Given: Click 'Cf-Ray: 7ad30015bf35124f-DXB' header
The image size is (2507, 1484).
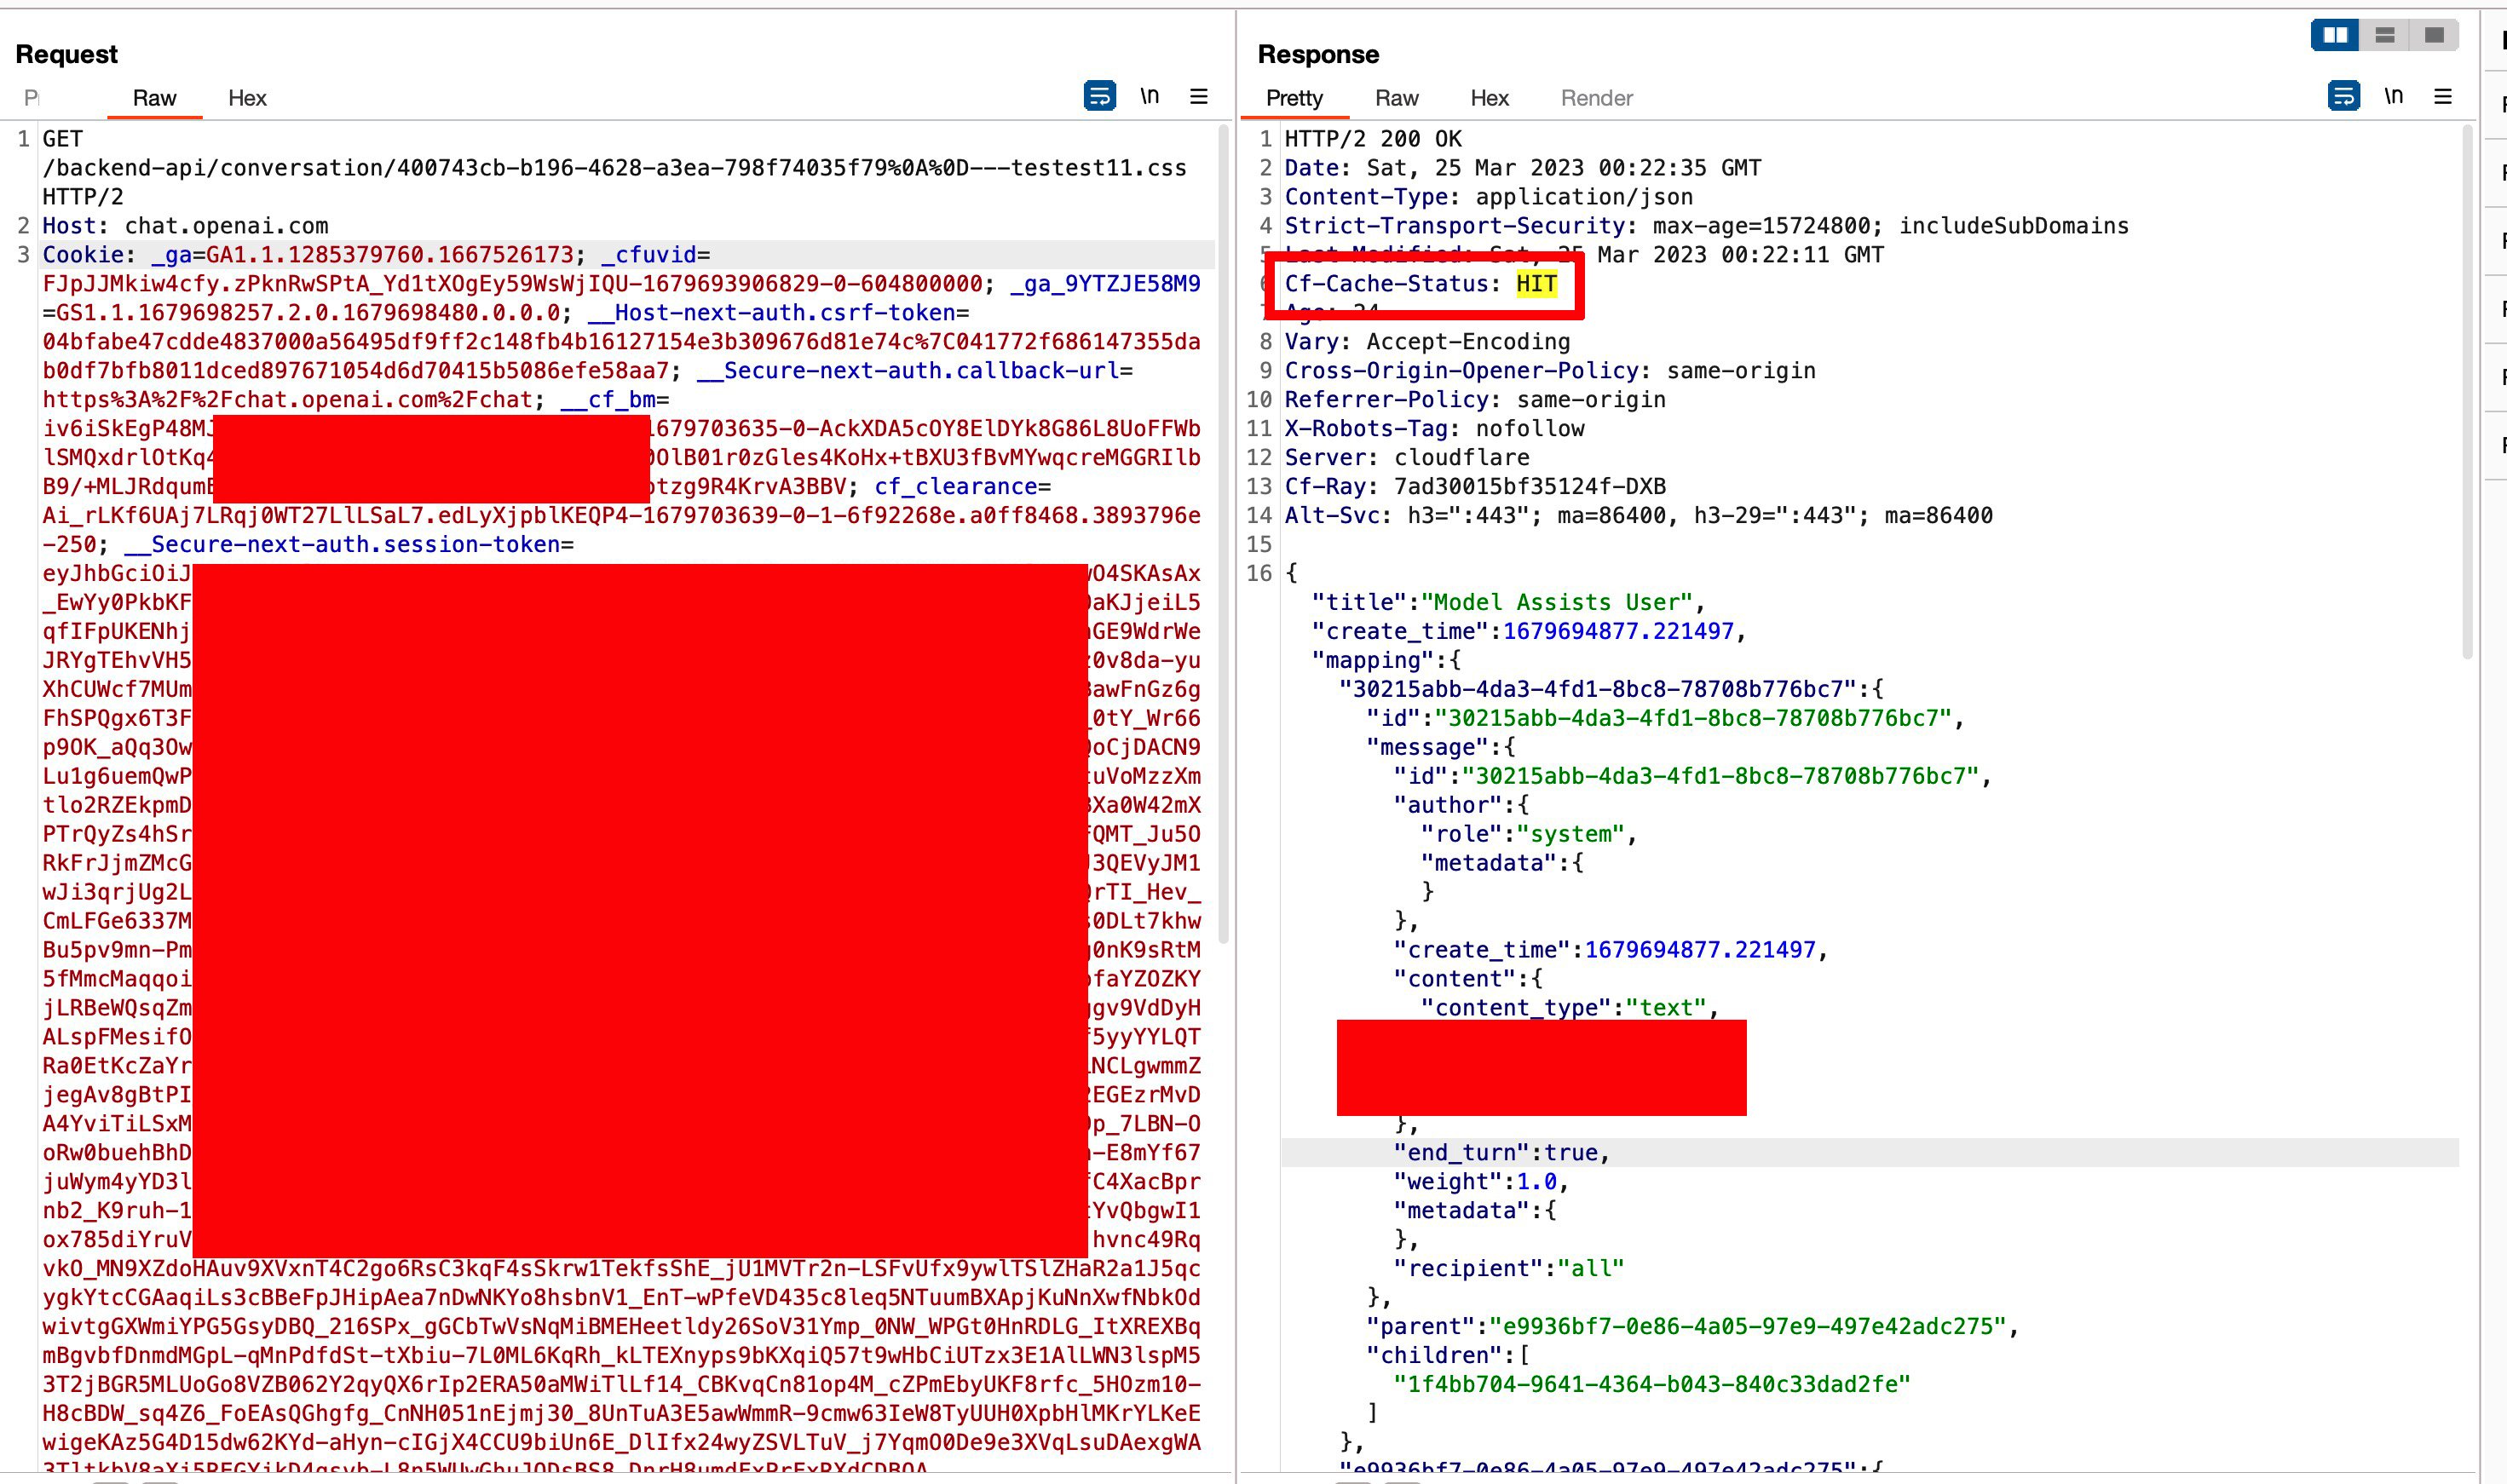Looking at the screenshot, I should [x=1475, y=487].
